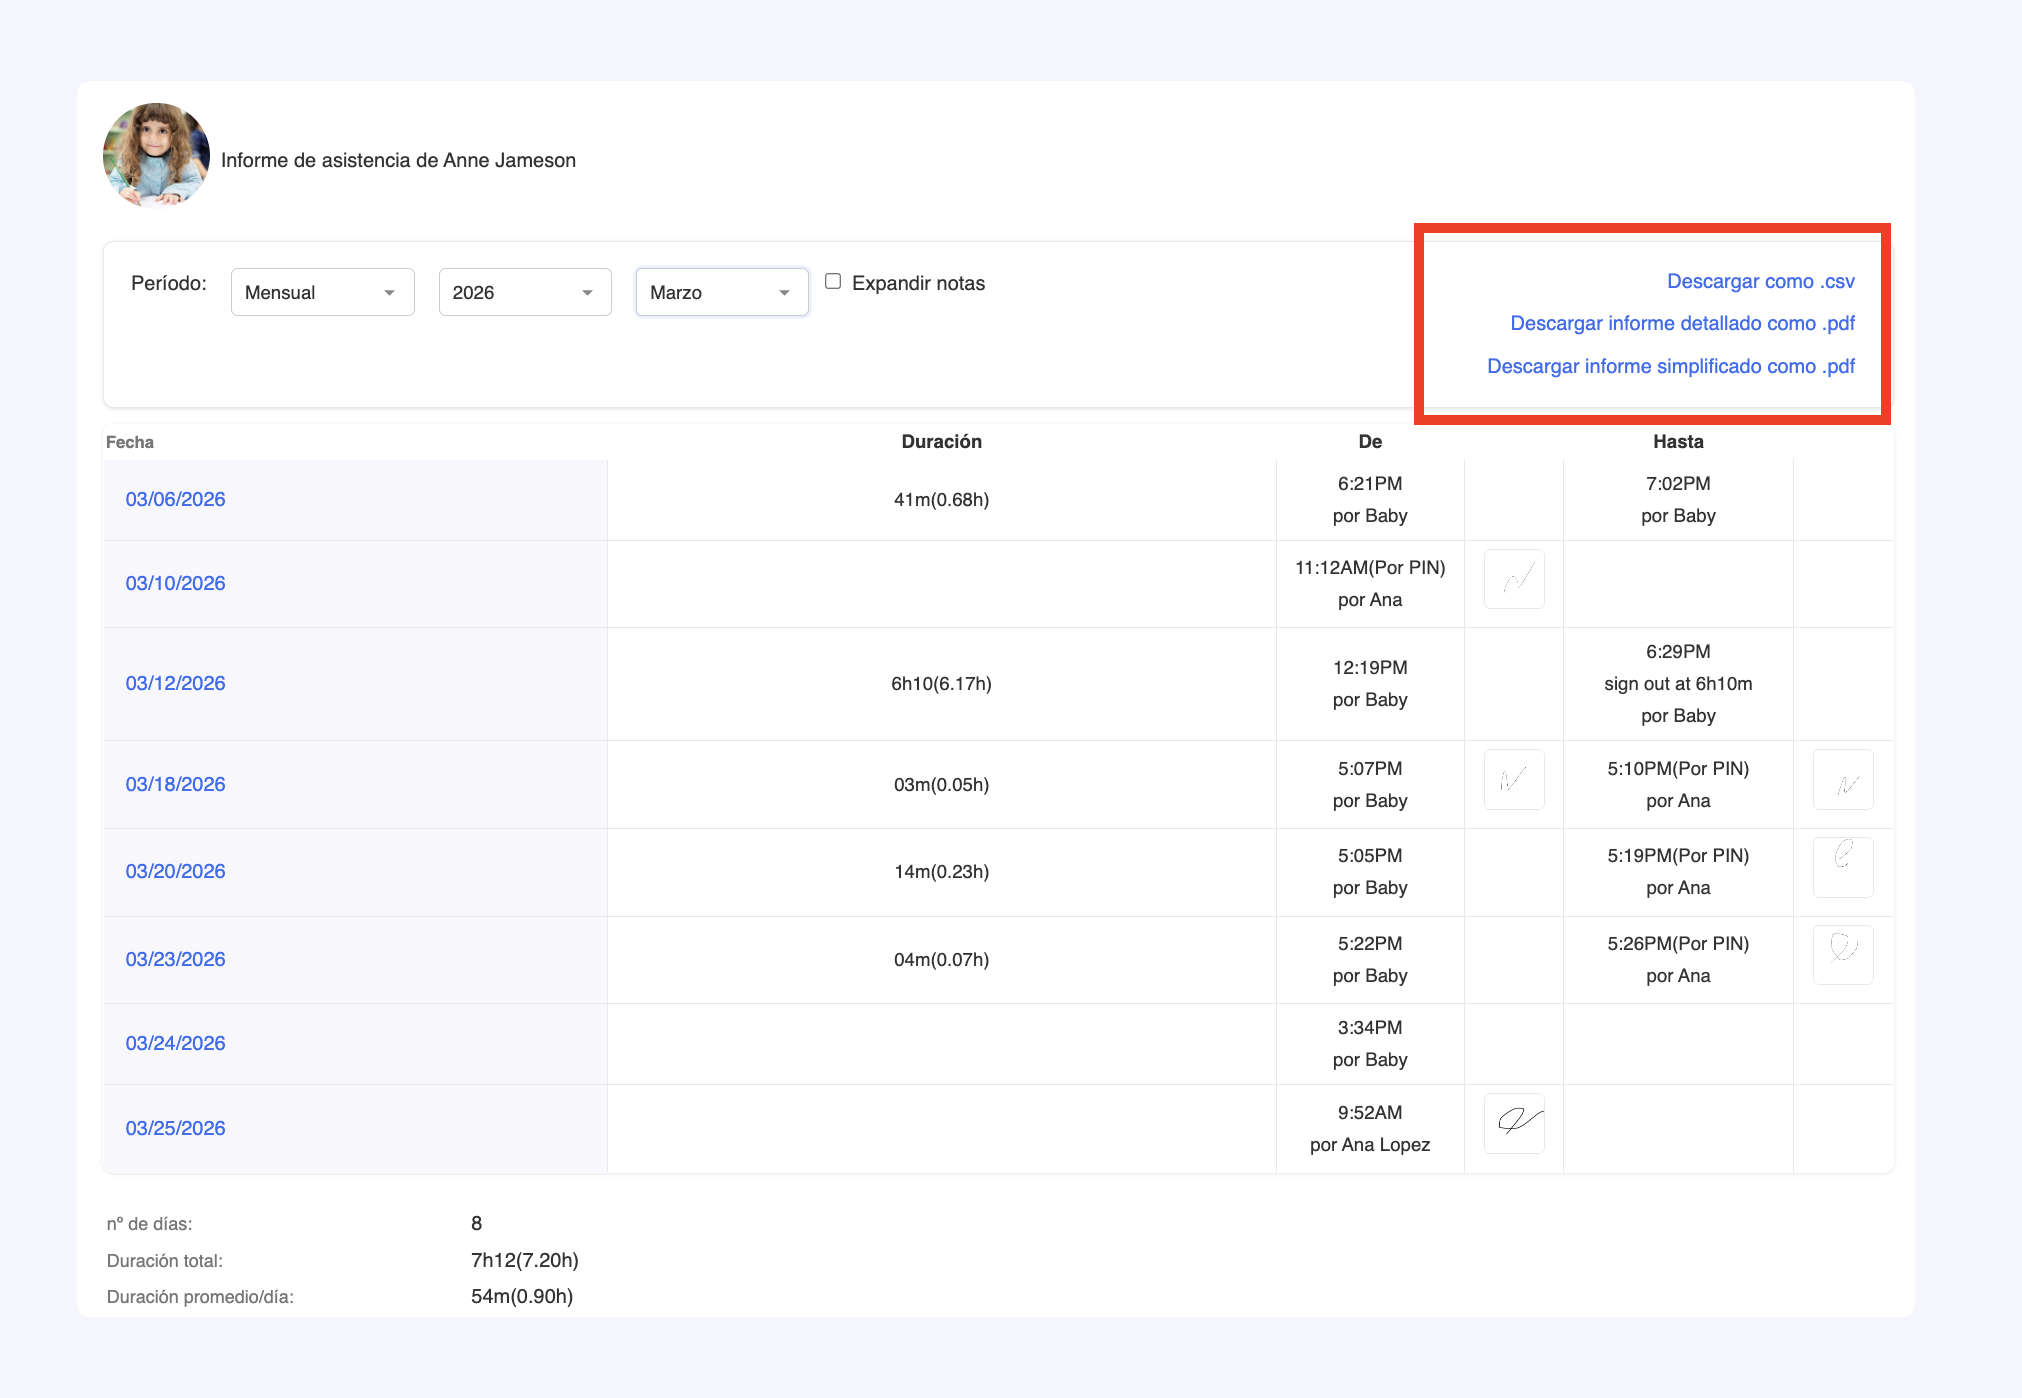Open sign-in signature for 03/18/2026
2022x1398 pixels.
point(1514,779)
